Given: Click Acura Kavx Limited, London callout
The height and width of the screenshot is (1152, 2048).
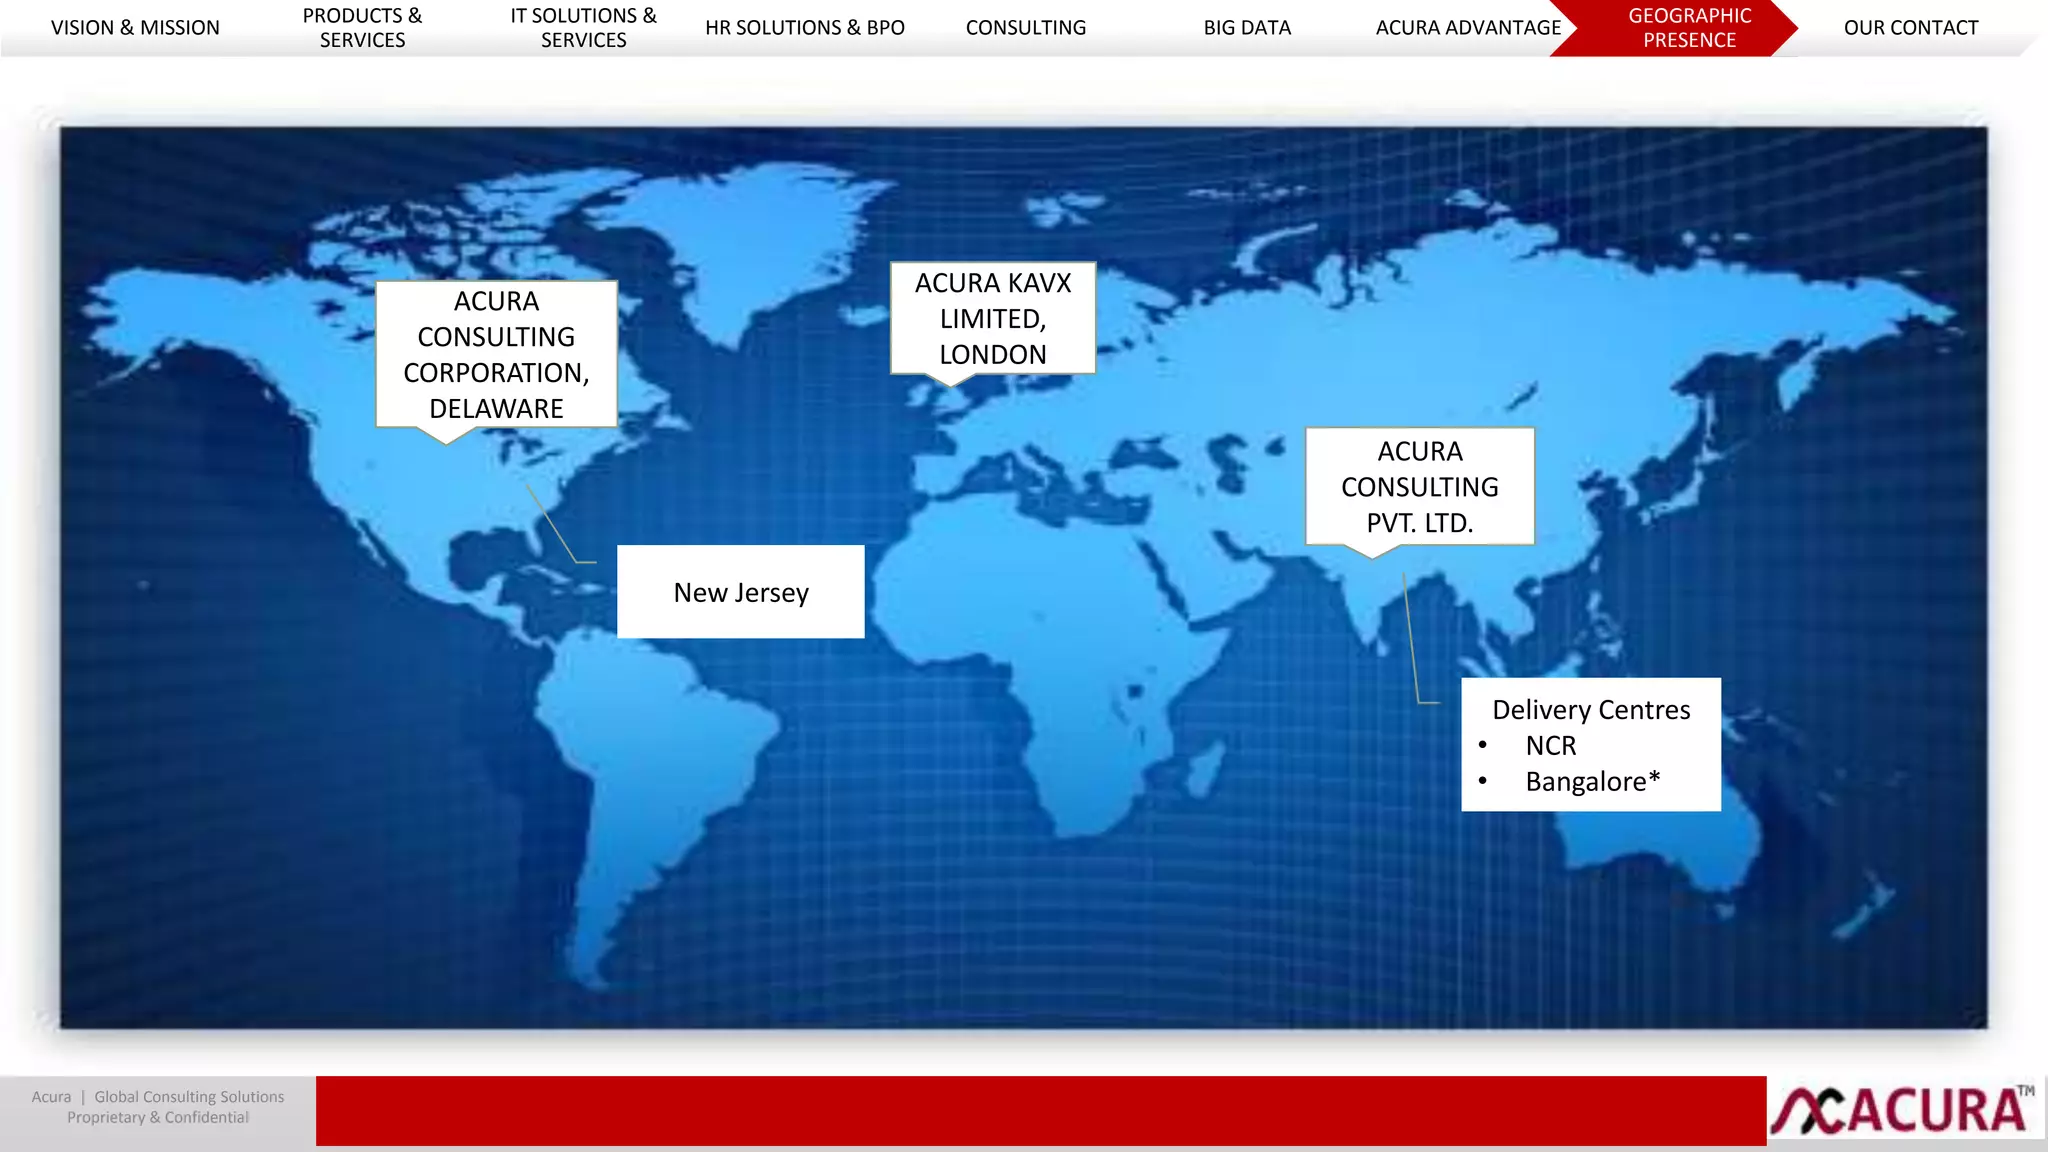Looking at the screenshot, I should tap(993, 319).
